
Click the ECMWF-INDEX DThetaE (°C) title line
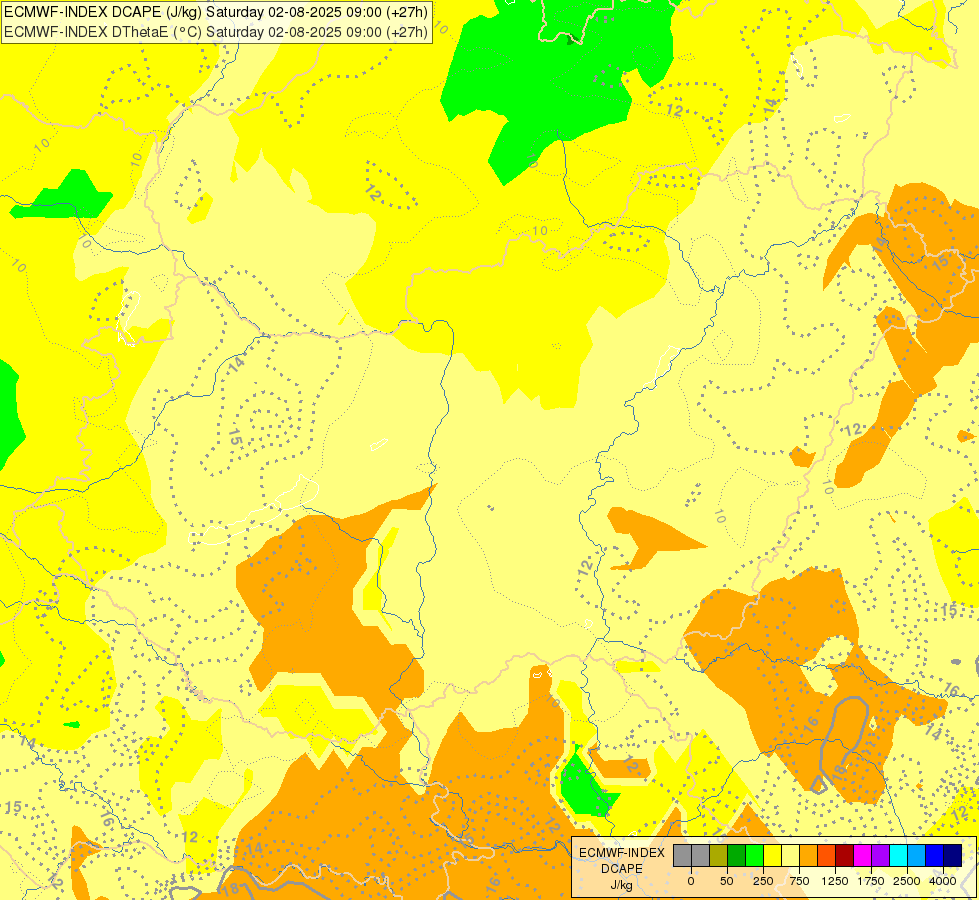(x=216, y=32)
